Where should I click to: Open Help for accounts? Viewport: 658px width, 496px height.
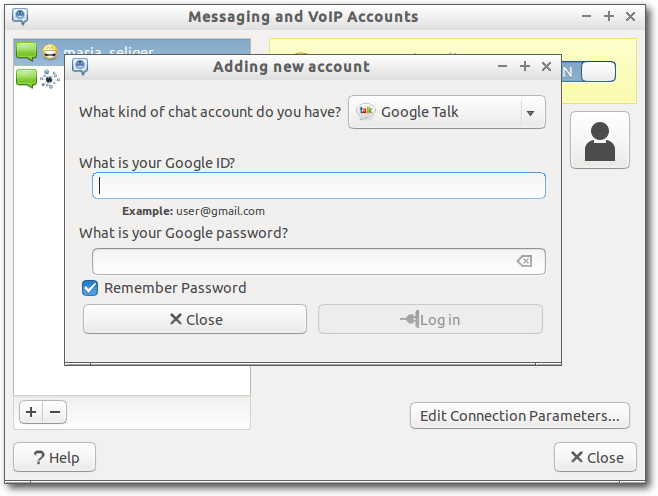point(55,457)
